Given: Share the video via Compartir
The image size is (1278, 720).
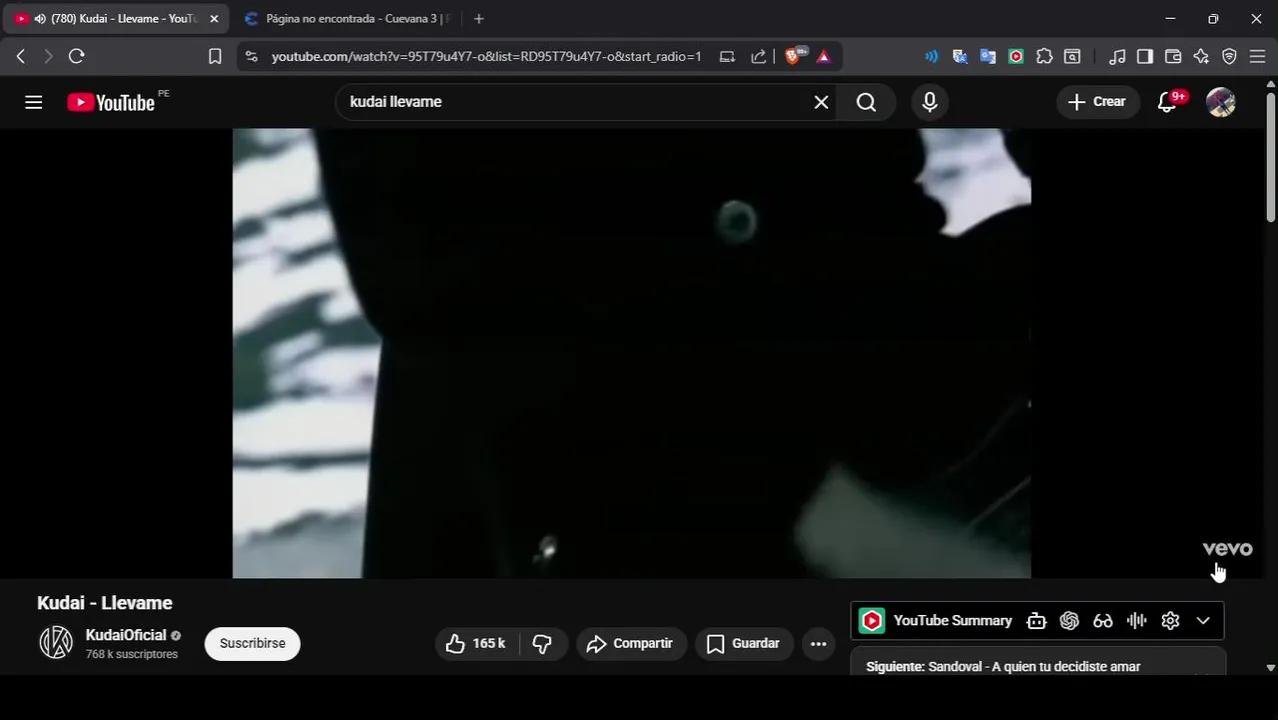Looking at the screenshot, I should pos(631,644).
